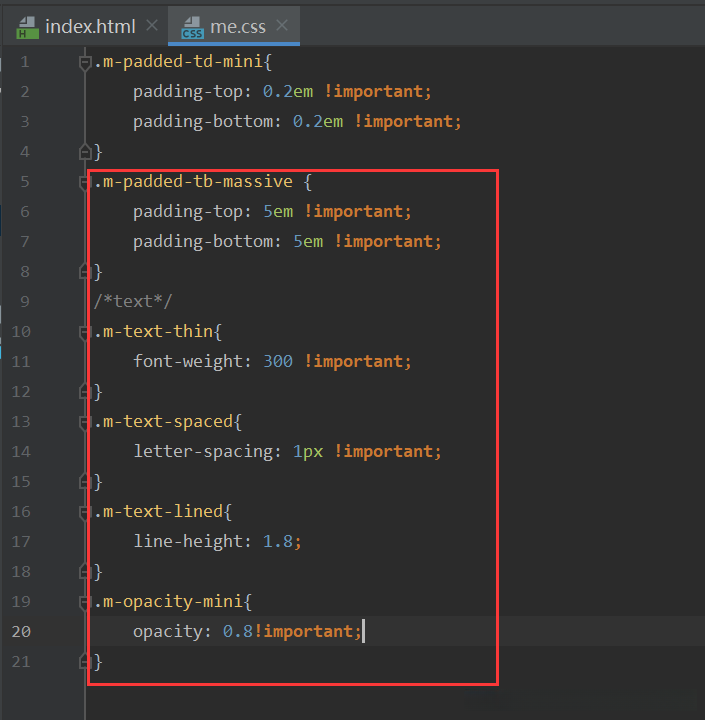The image size is (705, 720).
Task: Collapse the .m-text-lined block
Action: tap(86, 512)
